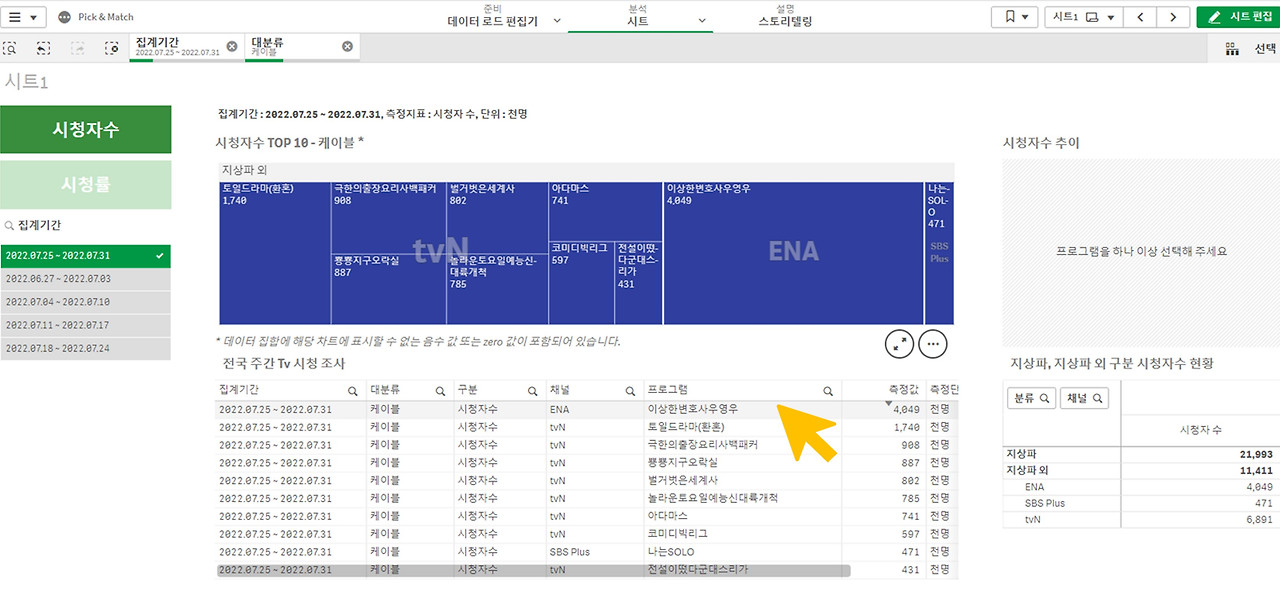The image size is (1280, 598).
Task: Select 코미디빅리그 treemap block
Action: 582,282
